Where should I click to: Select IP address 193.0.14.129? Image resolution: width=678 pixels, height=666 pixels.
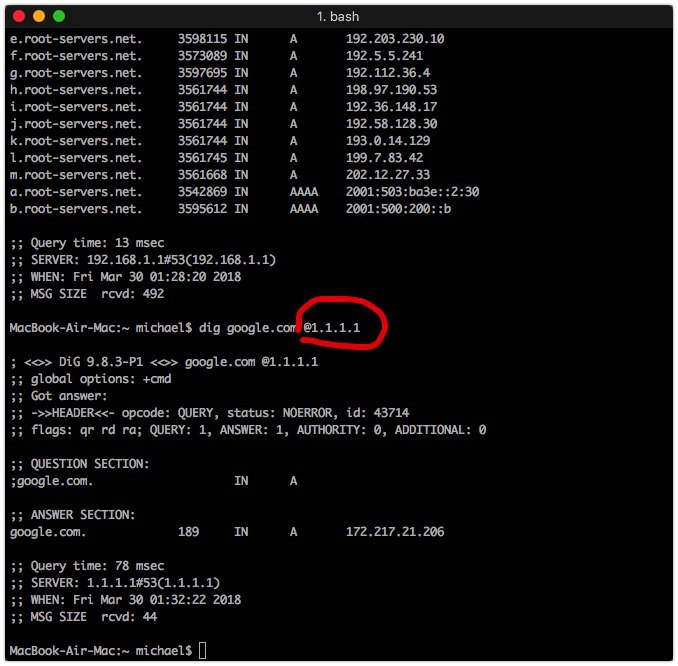pos(388,141)
